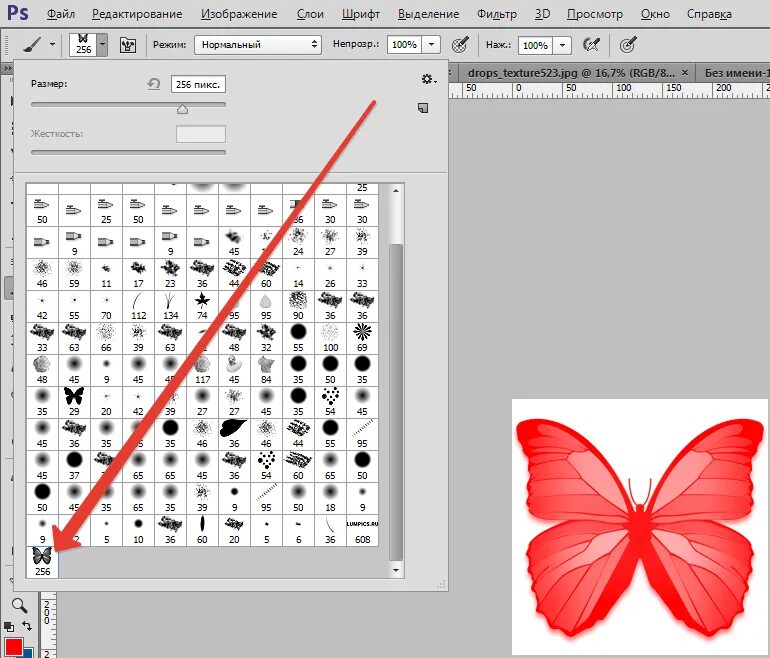Viewport: 770px width, 658px height.
Task: Reset default colors icon
Action: click(x=9, y=627)
